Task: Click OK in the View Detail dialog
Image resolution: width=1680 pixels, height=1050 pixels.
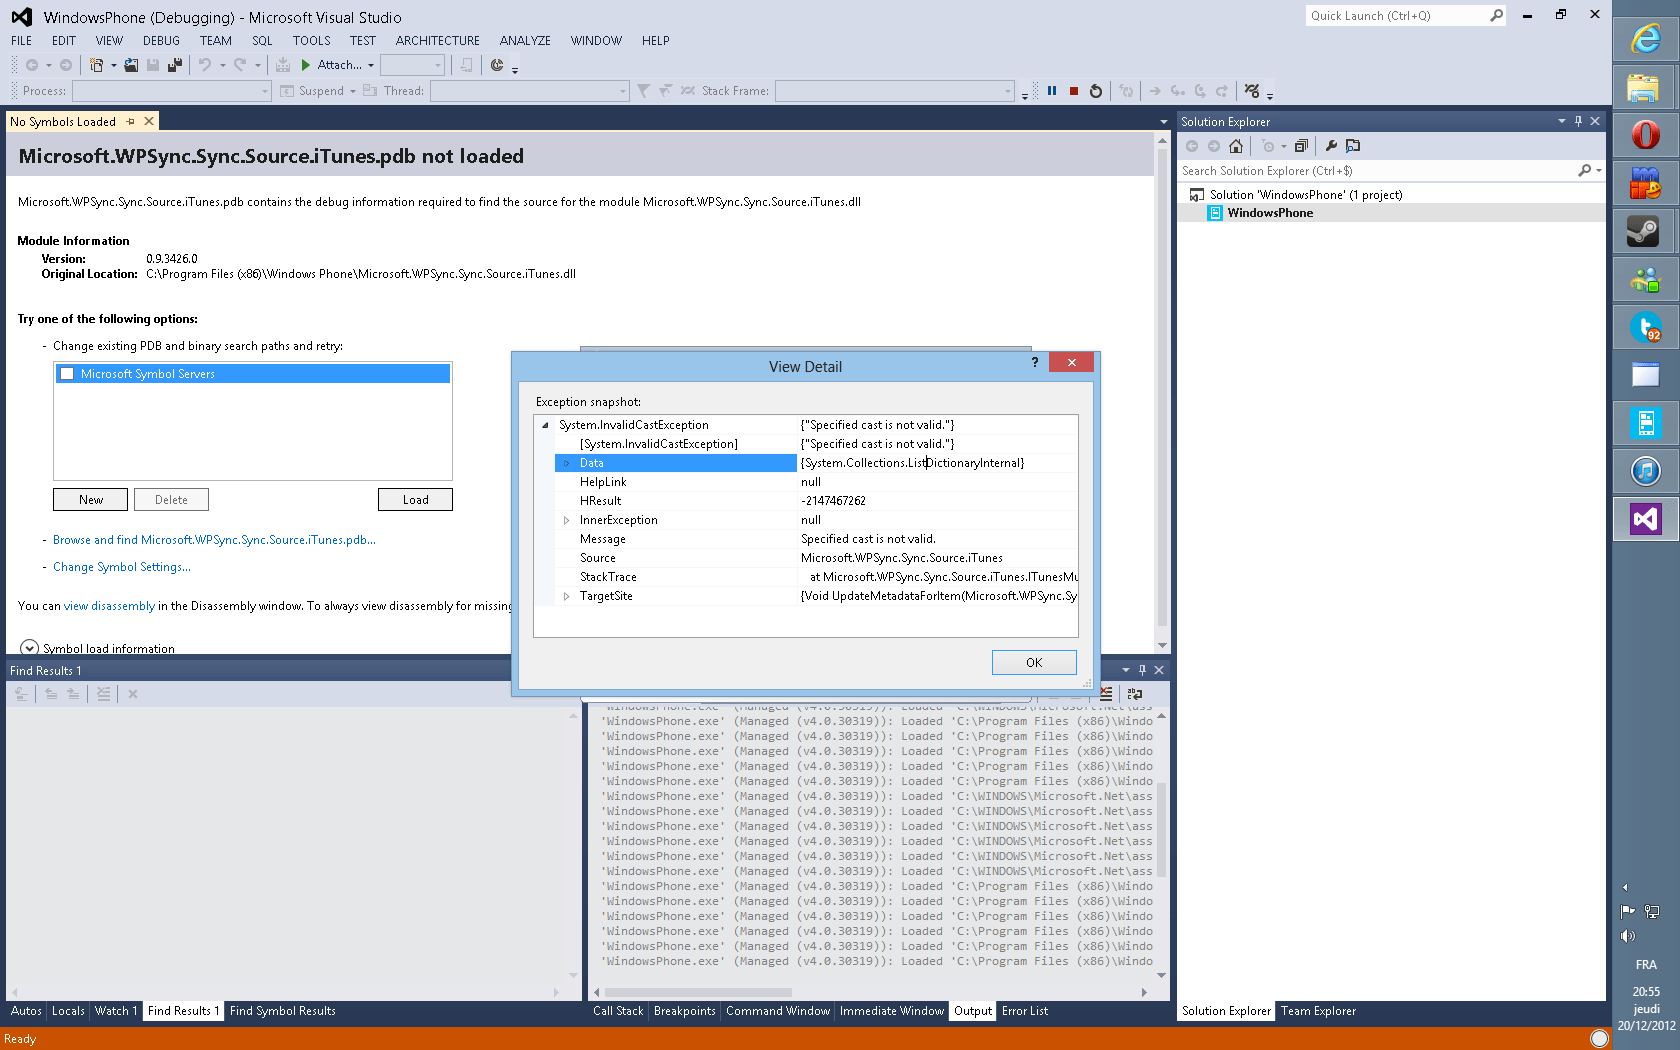Action: click(x=1034, y=663)
